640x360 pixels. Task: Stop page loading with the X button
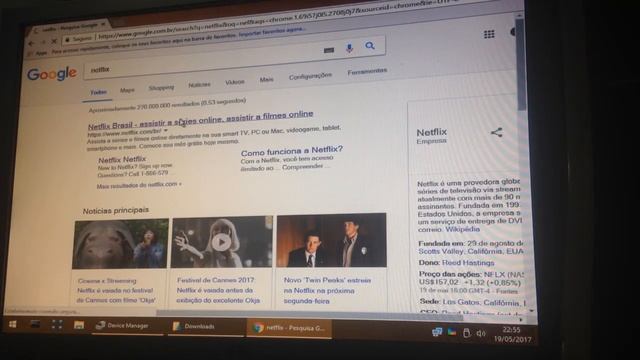click(54, 42)
